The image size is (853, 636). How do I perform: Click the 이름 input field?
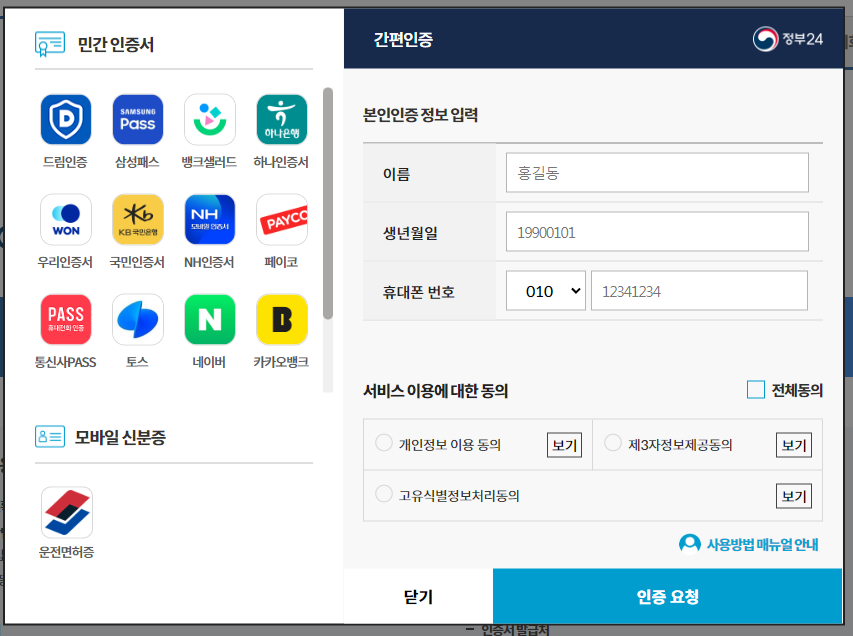click(x=657, y=172)
